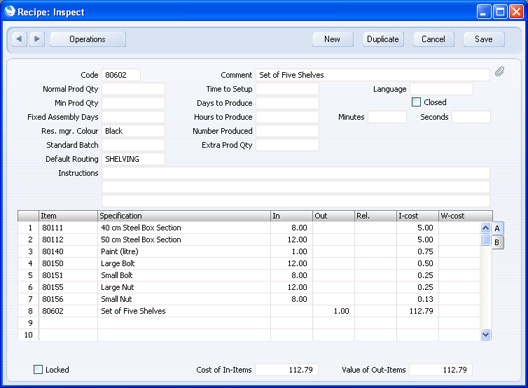Click the In quantity 1.00 for Paint
The width and height of the screenshot is (528, 388).
click(291, 252)
